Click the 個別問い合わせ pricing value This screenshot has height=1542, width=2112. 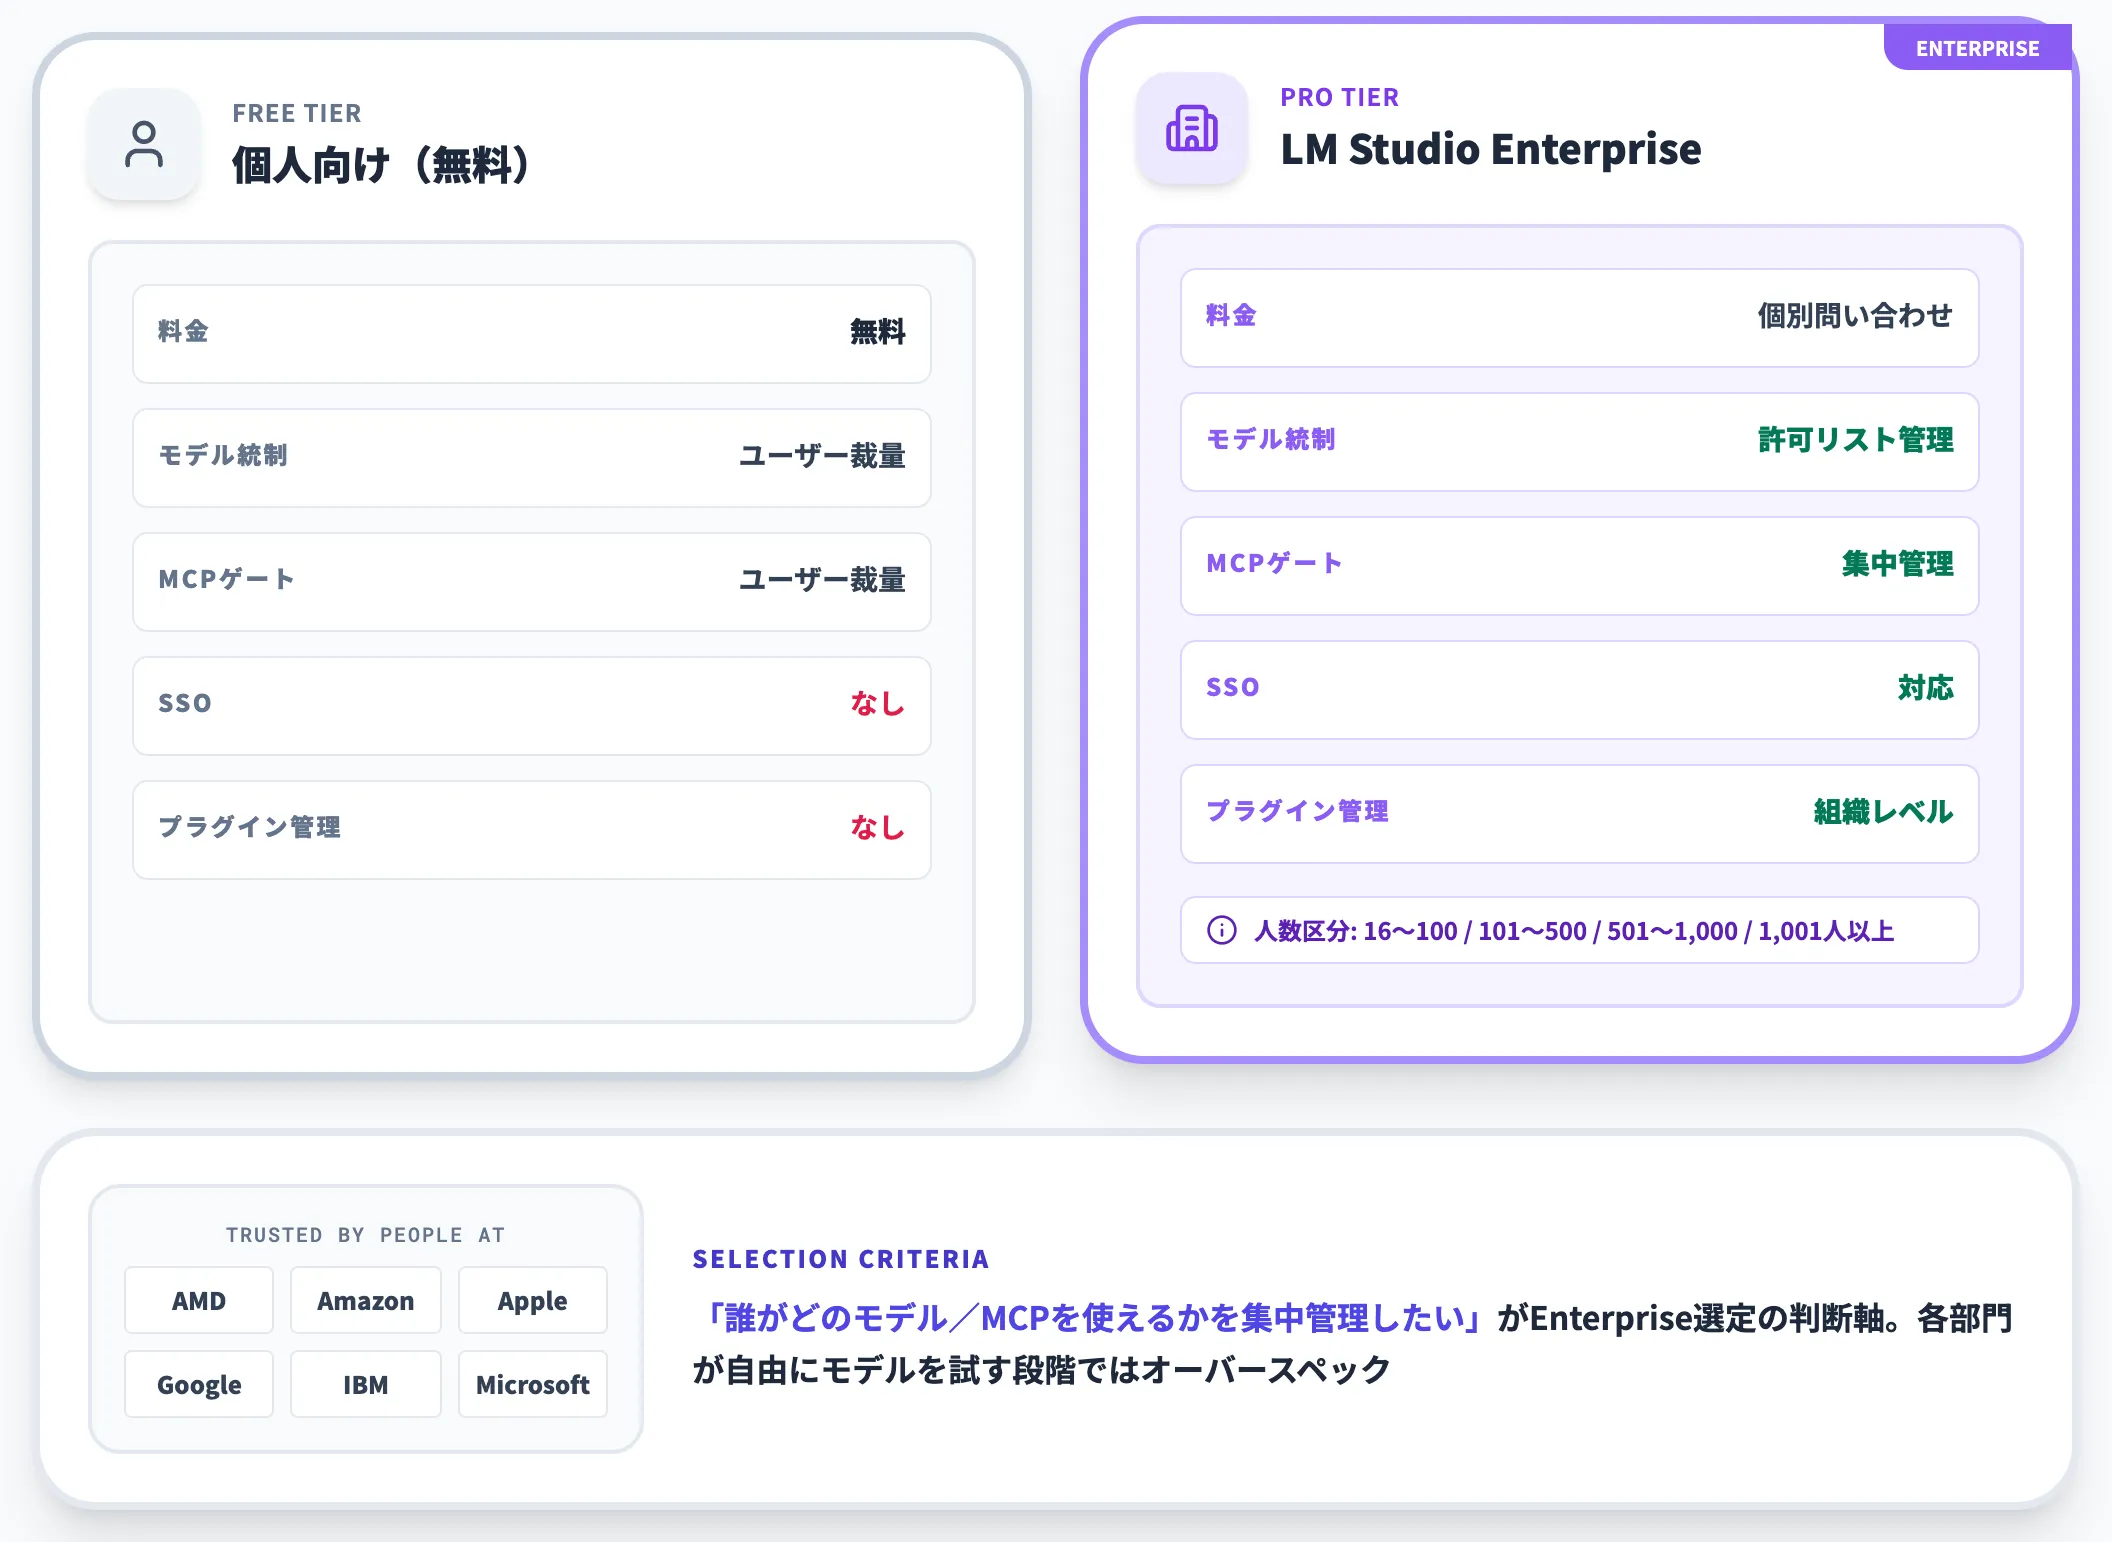coord(1855,316)
